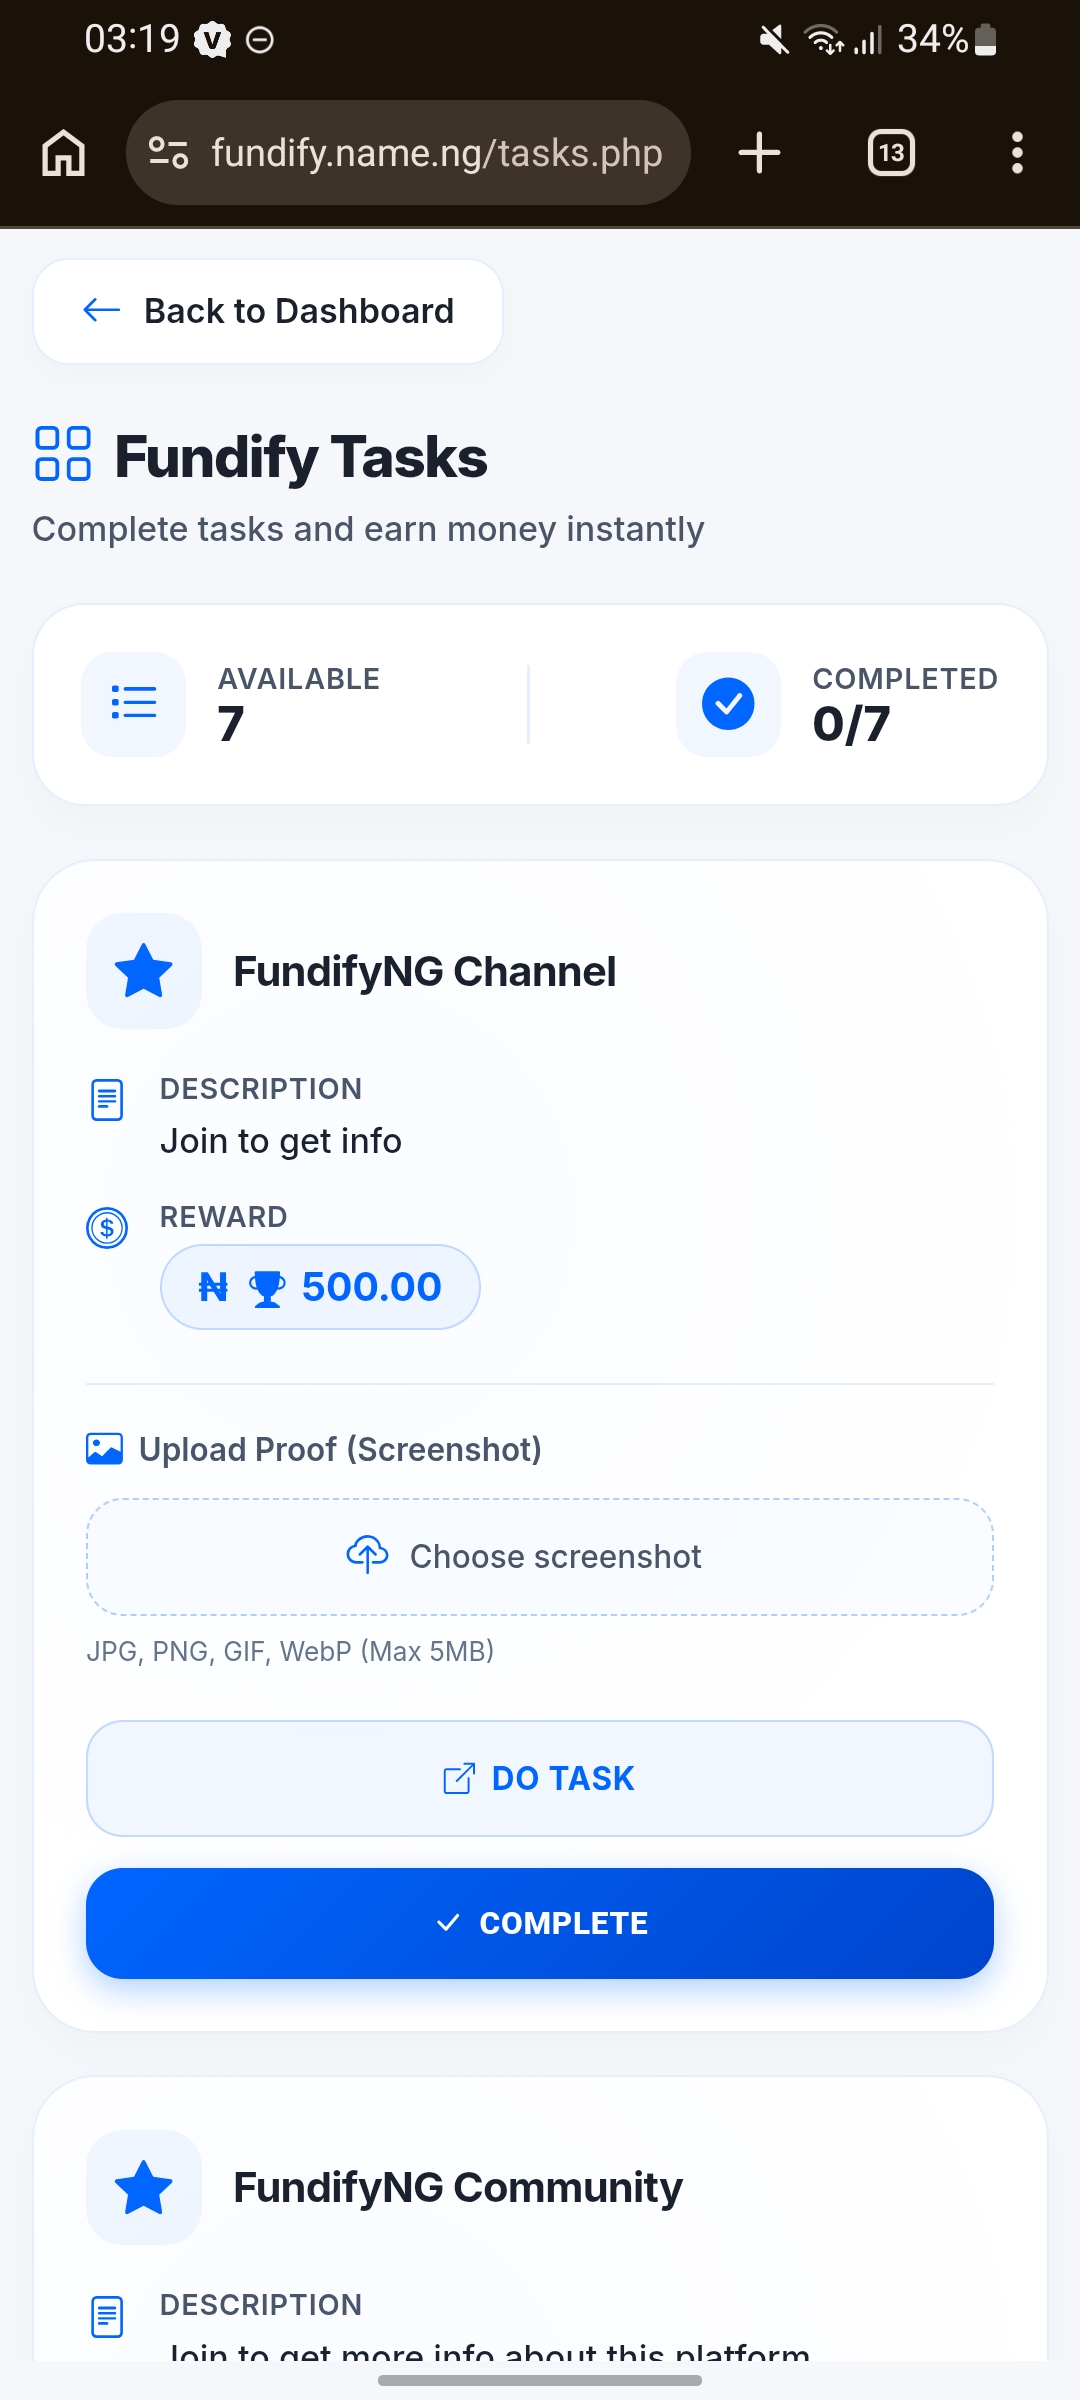Tap the Completed checkmark icon

(728, 703)
